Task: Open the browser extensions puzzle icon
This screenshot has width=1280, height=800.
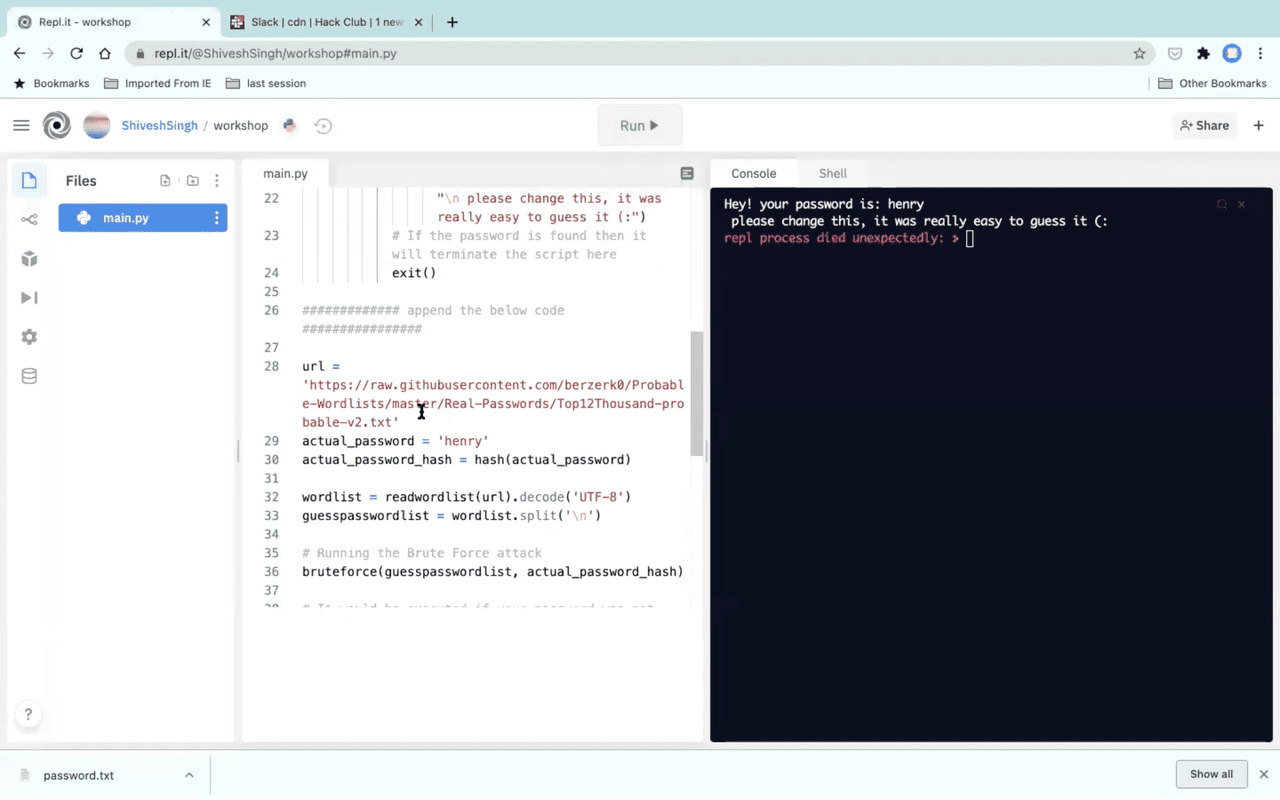Action: pos(1203,53)
